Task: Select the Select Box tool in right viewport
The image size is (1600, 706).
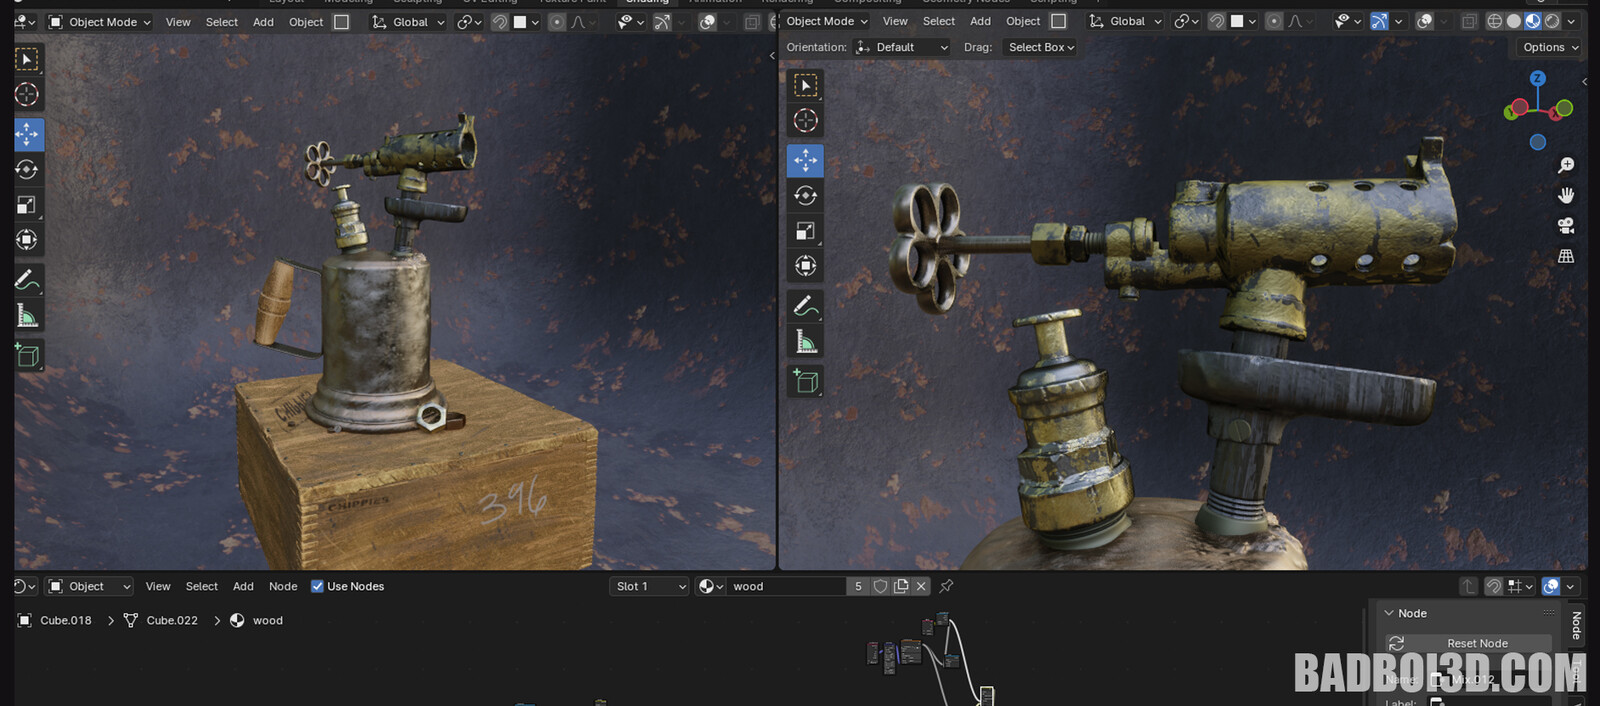Action: coord(806,86)
